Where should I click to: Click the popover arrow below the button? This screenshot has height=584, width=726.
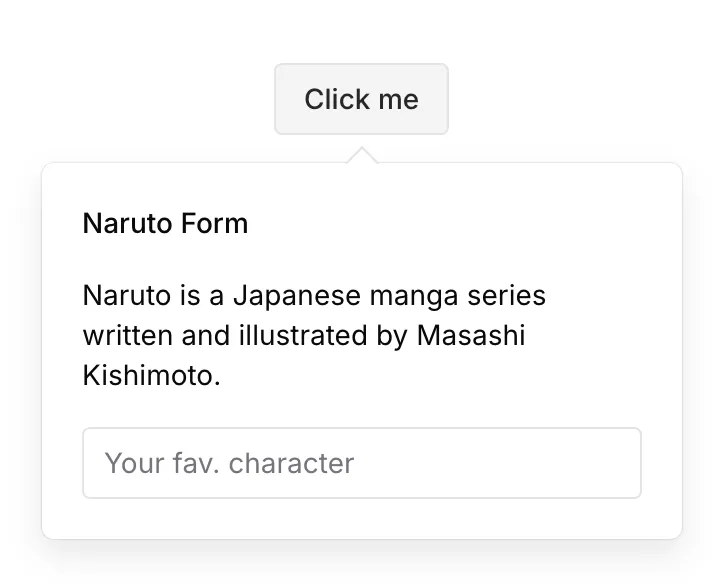(362, 155)
